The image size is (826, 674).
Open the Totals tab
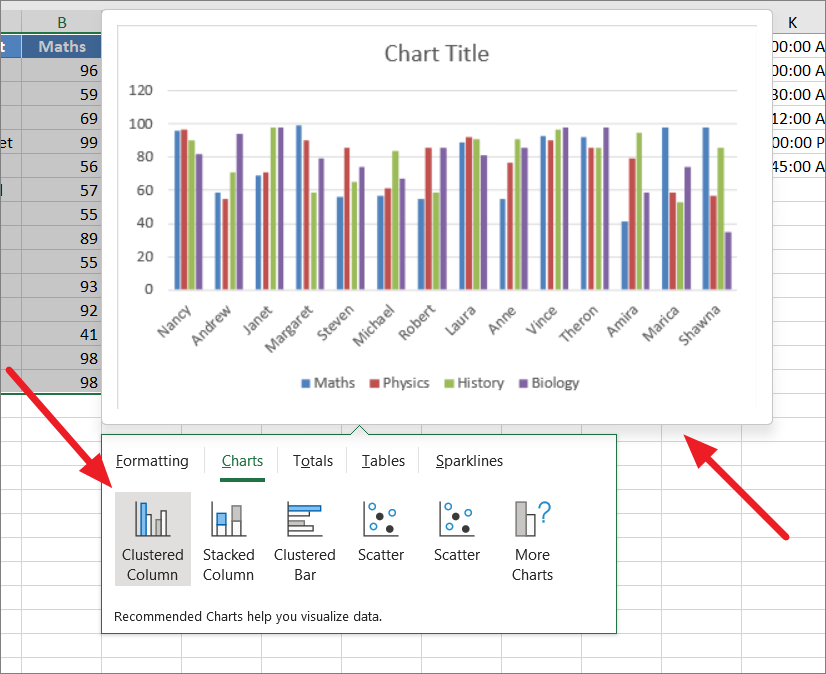(x=312, y=461)
